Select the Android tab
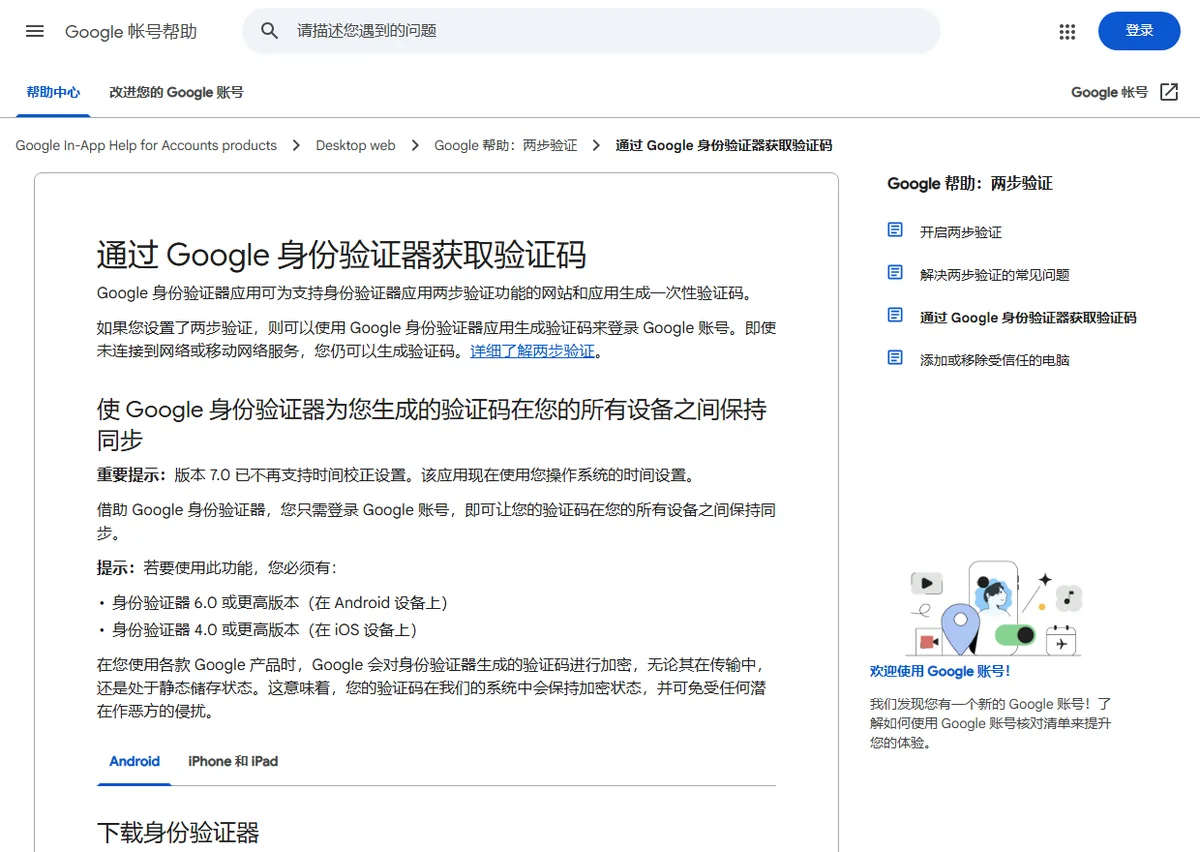 (x=135, y=761)
